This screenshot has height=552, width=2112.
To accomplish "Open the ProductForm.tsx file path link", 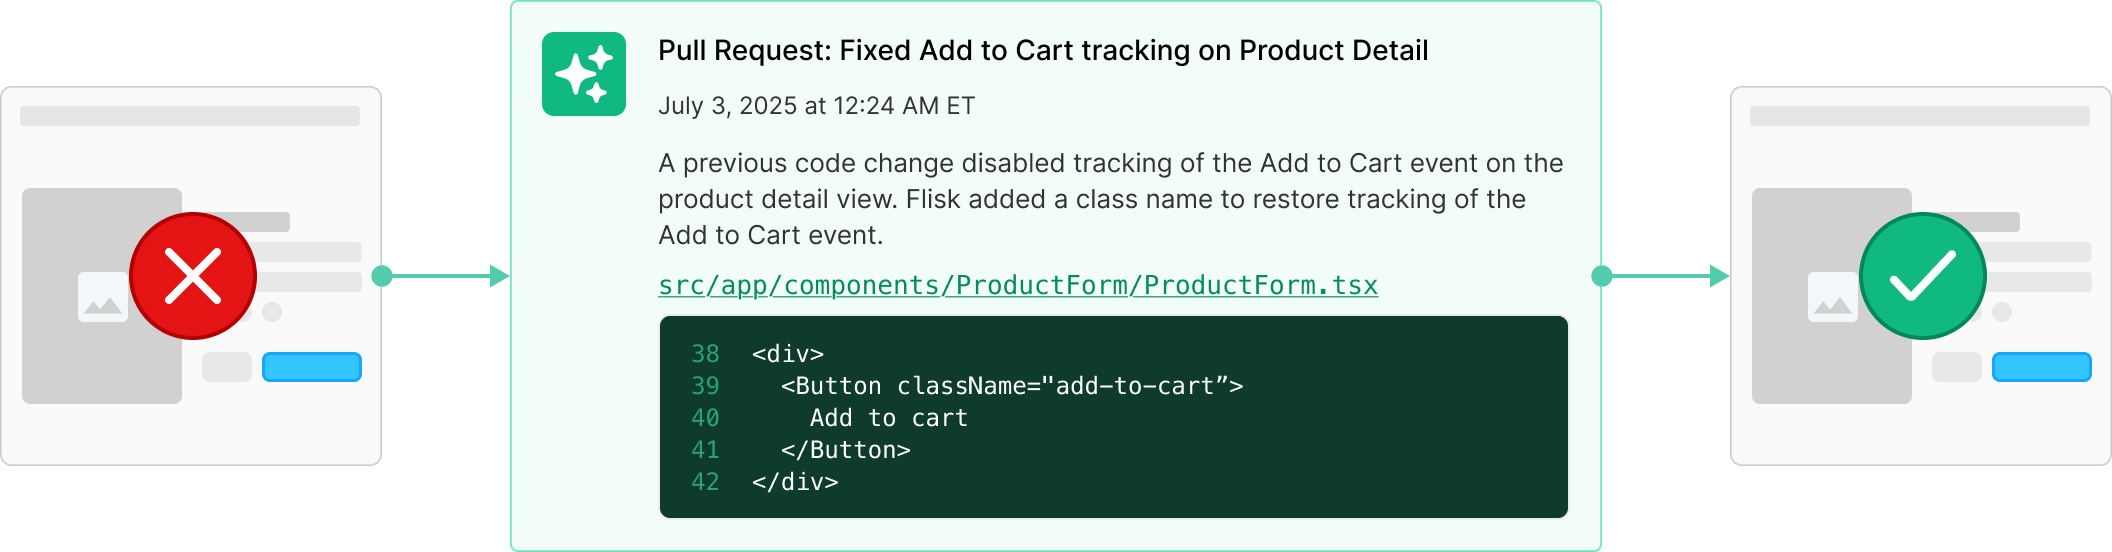I will pos(1018,285).
